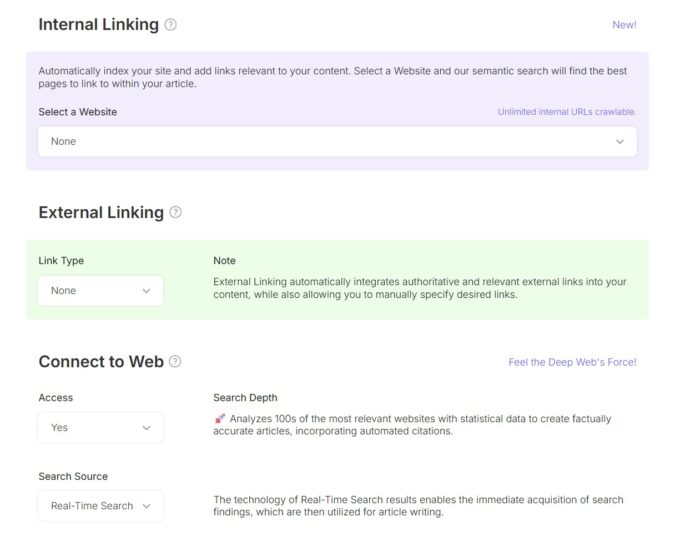This screenshot has height=542, width=675.
Task: Click the External Linking note text
Action: point(420,288)
